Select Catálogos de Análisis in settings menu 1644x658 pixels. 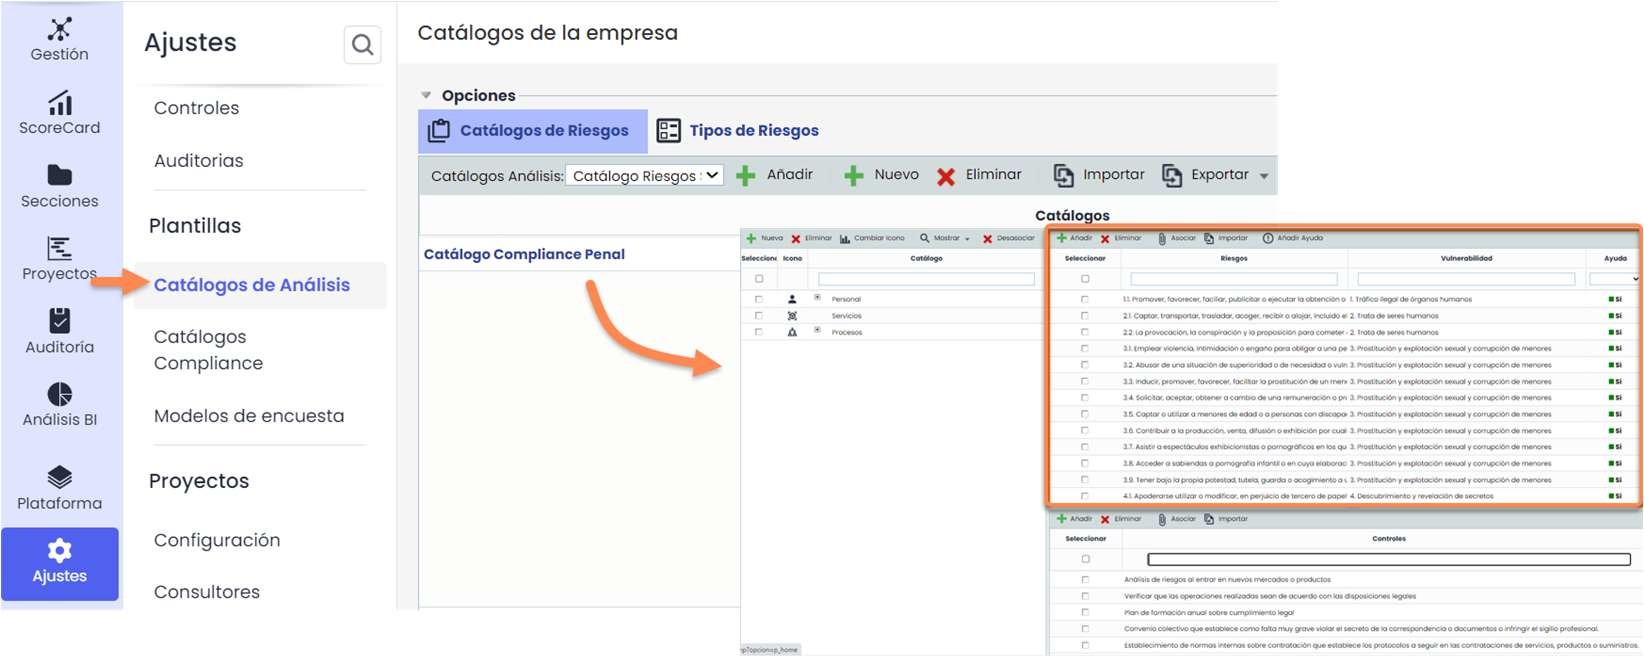tap(252, 285)
